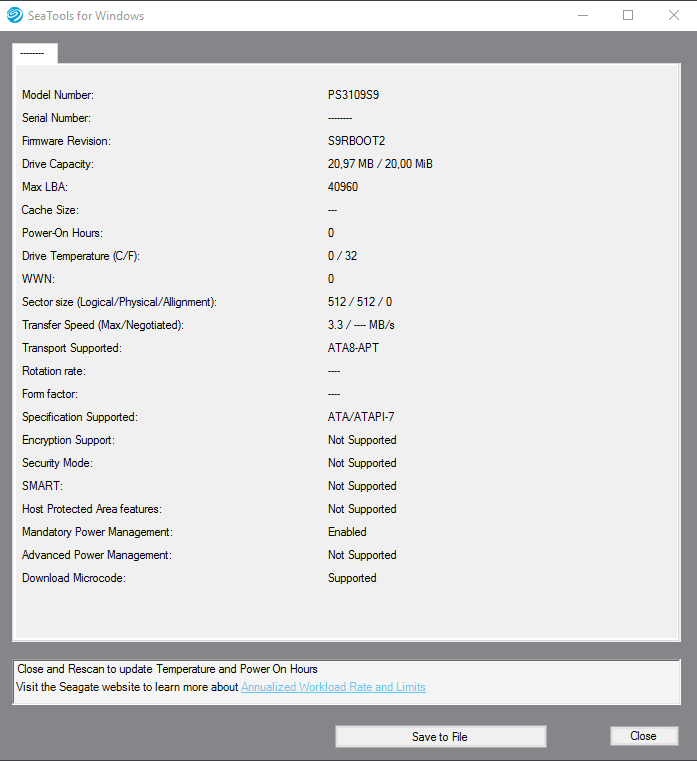Image resolution: width=697 pixels, height=761 pixels.
Task: Click Not Supported next to Encryption Support
Action: (362, 440)
